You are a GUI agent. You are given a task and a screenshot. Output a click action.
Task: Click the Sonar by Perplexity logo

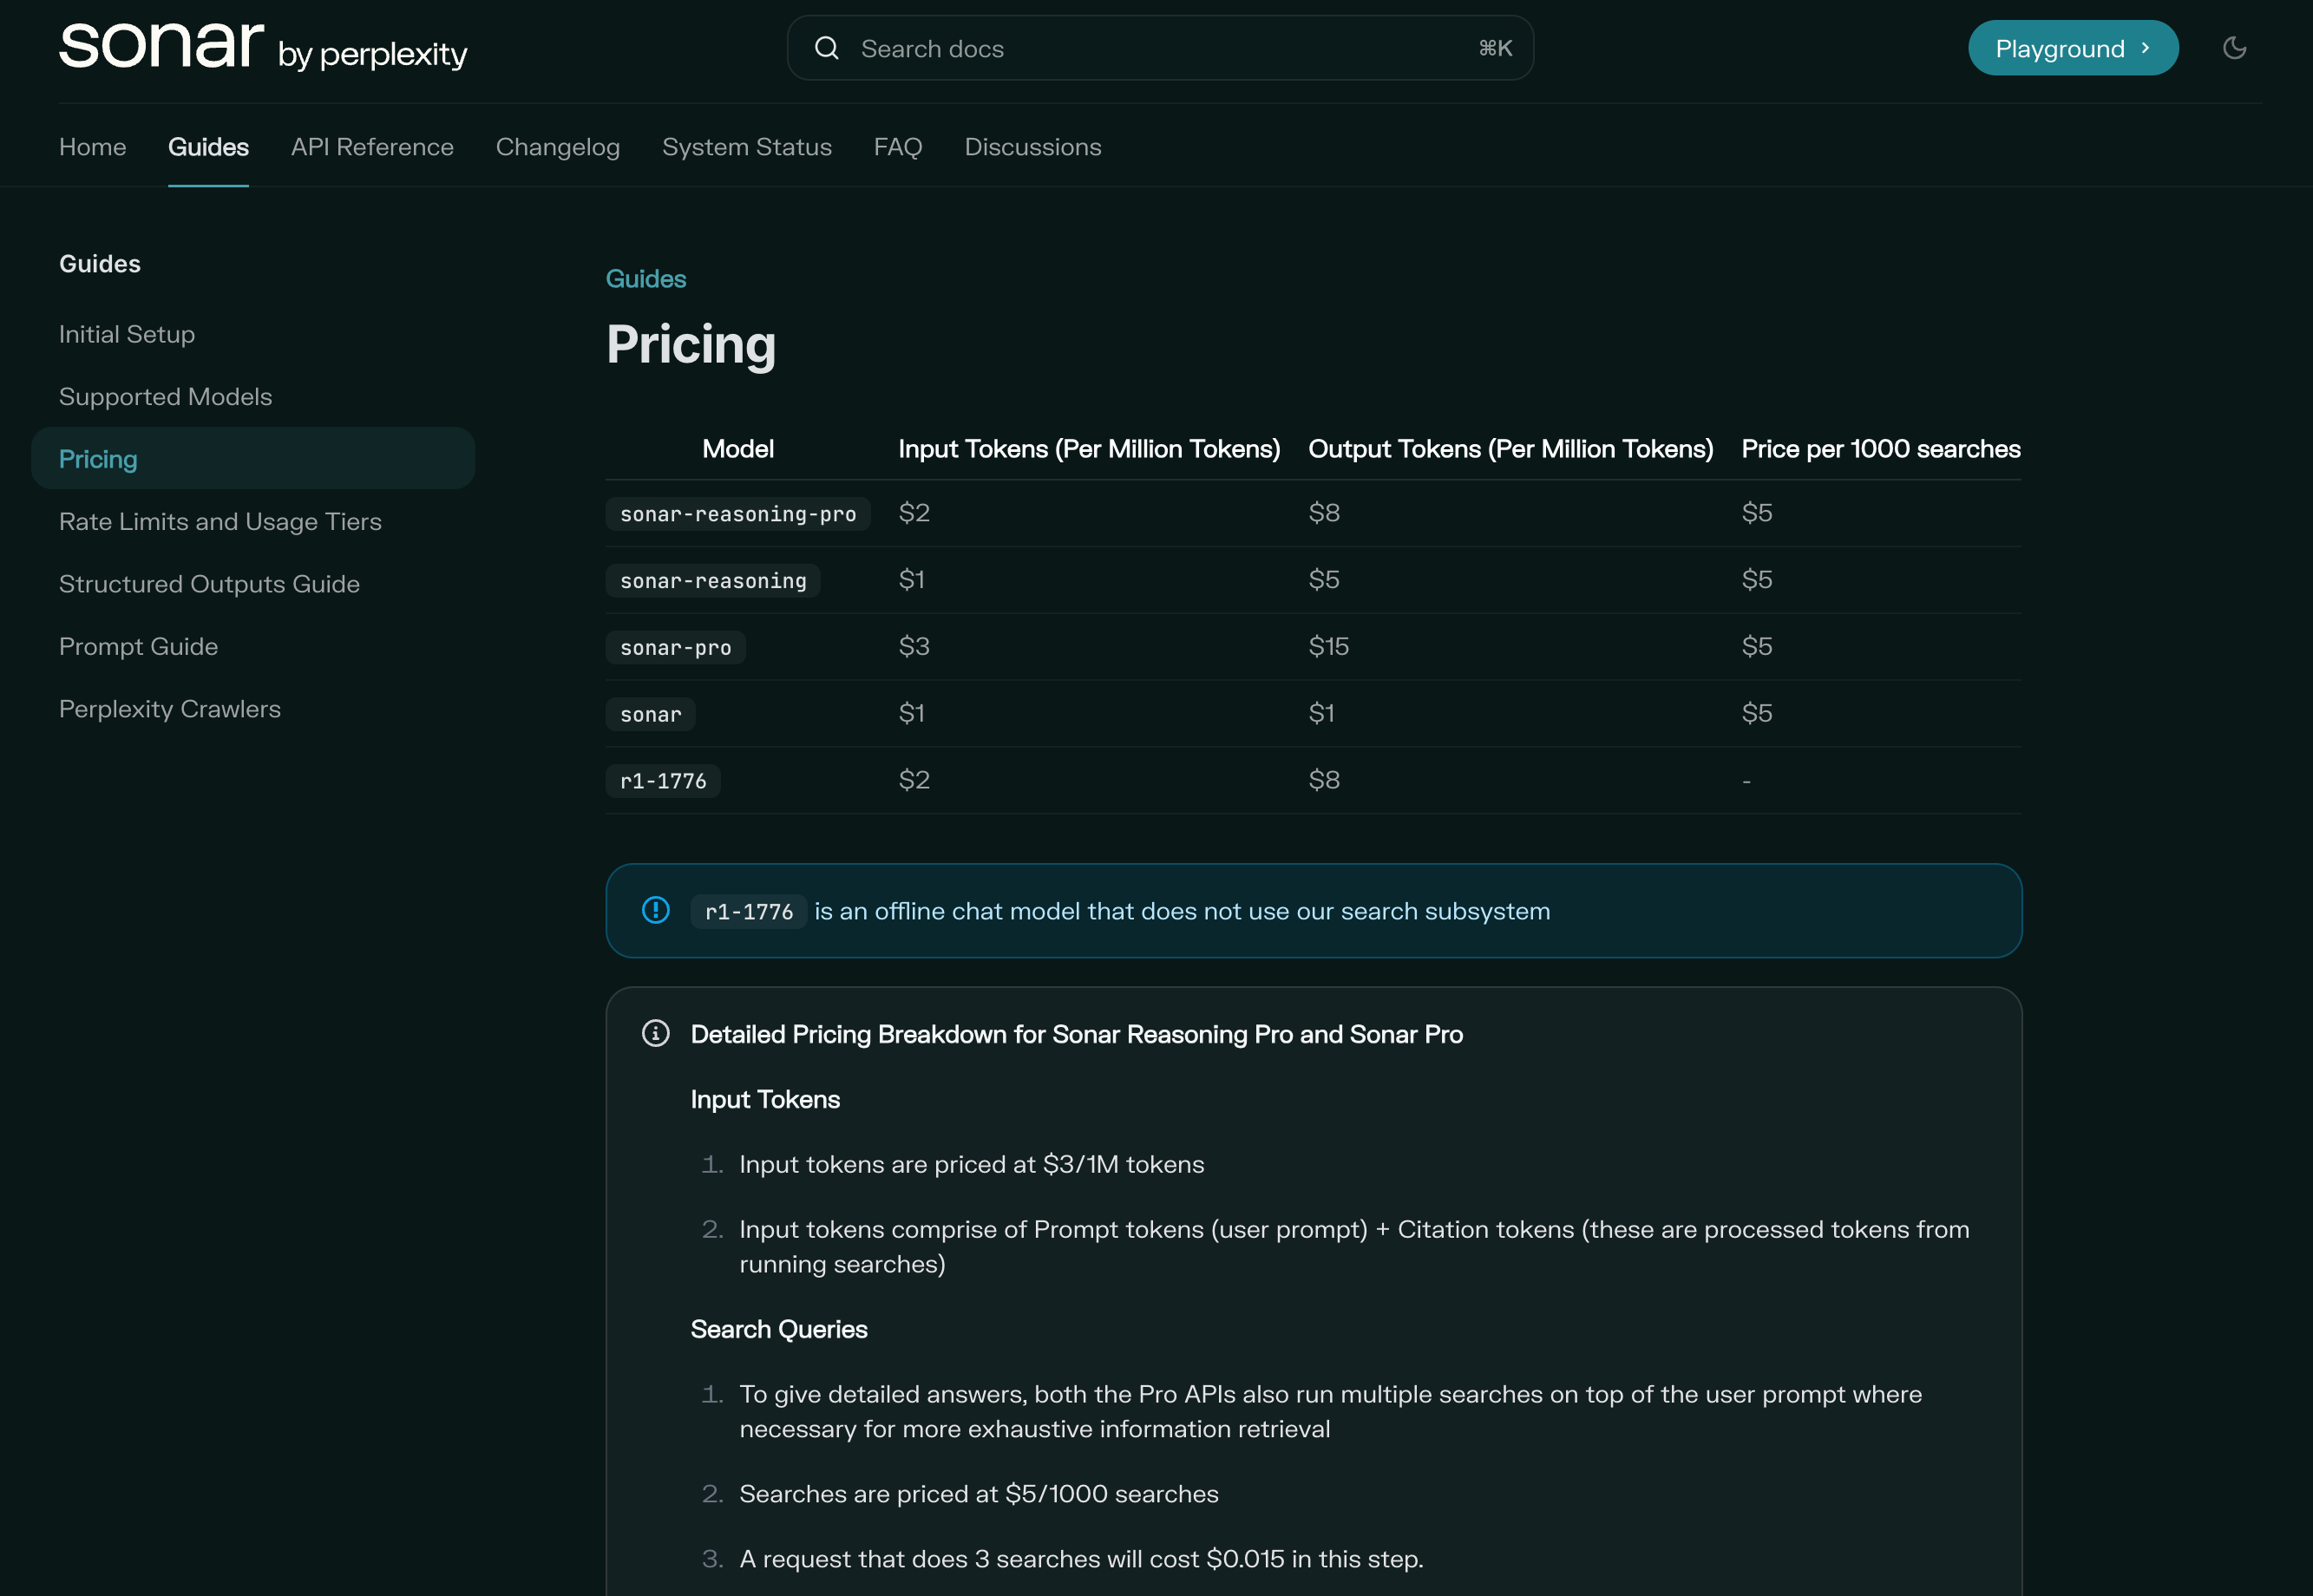point(262,47)
